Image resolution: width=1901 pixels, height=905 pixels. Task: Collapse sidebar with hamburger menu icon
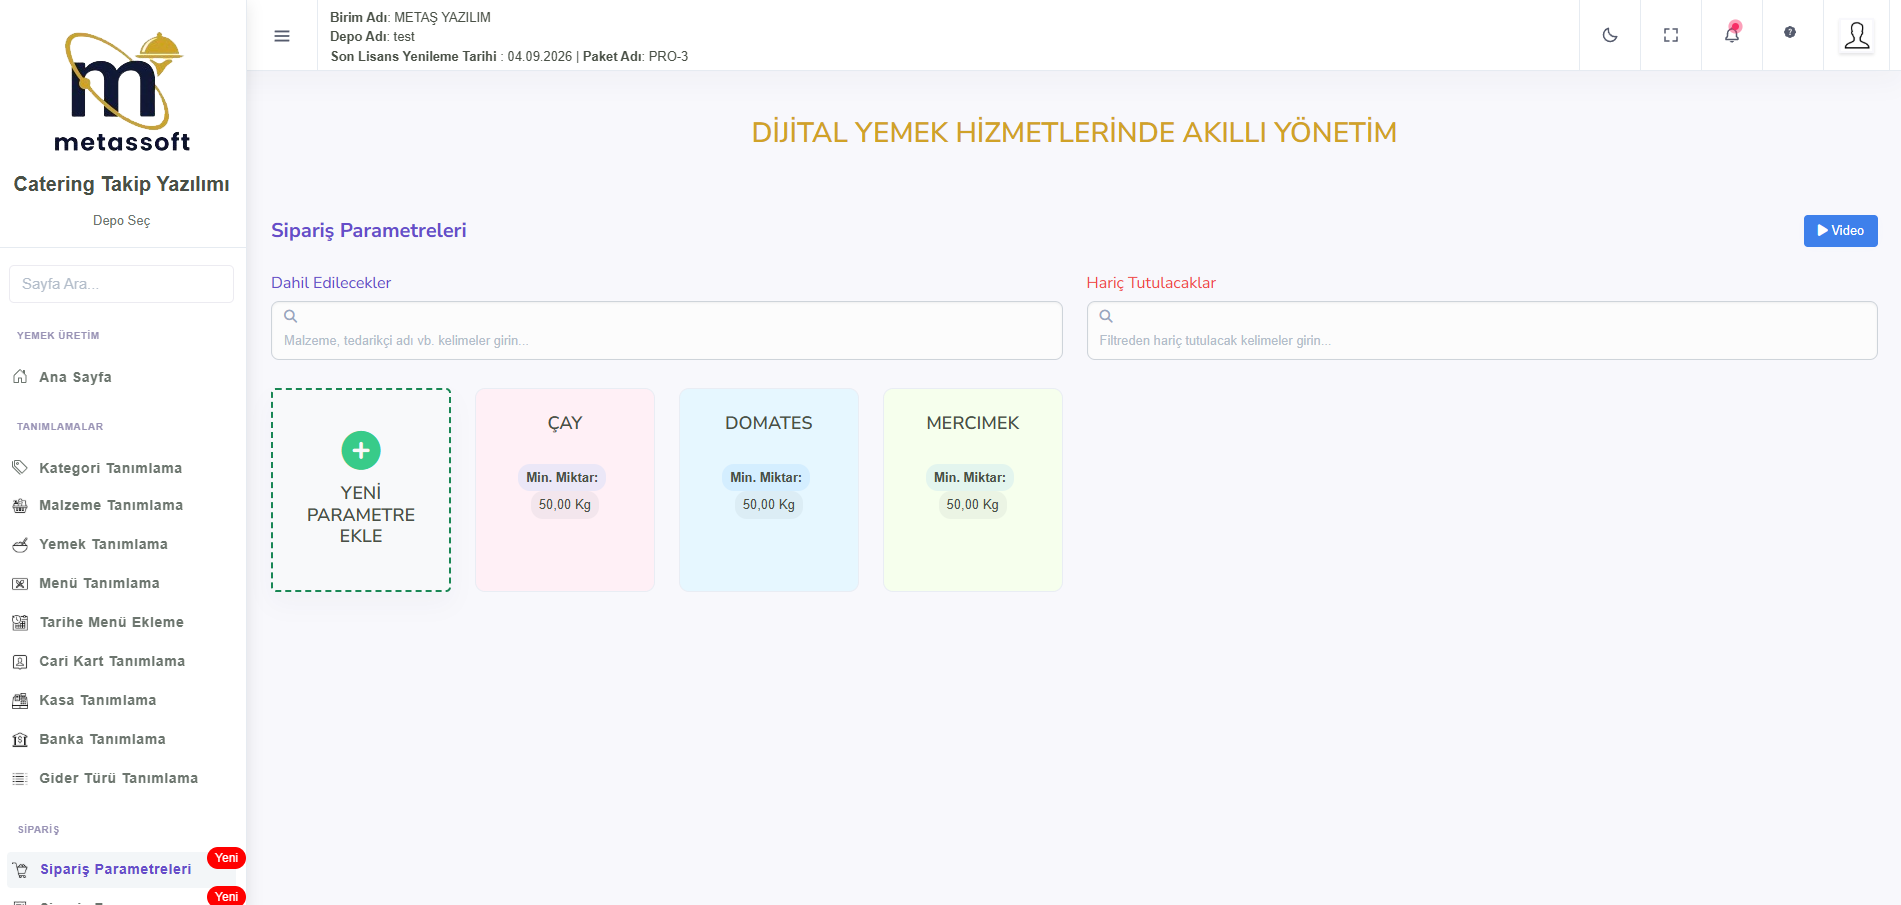(282, 36)
